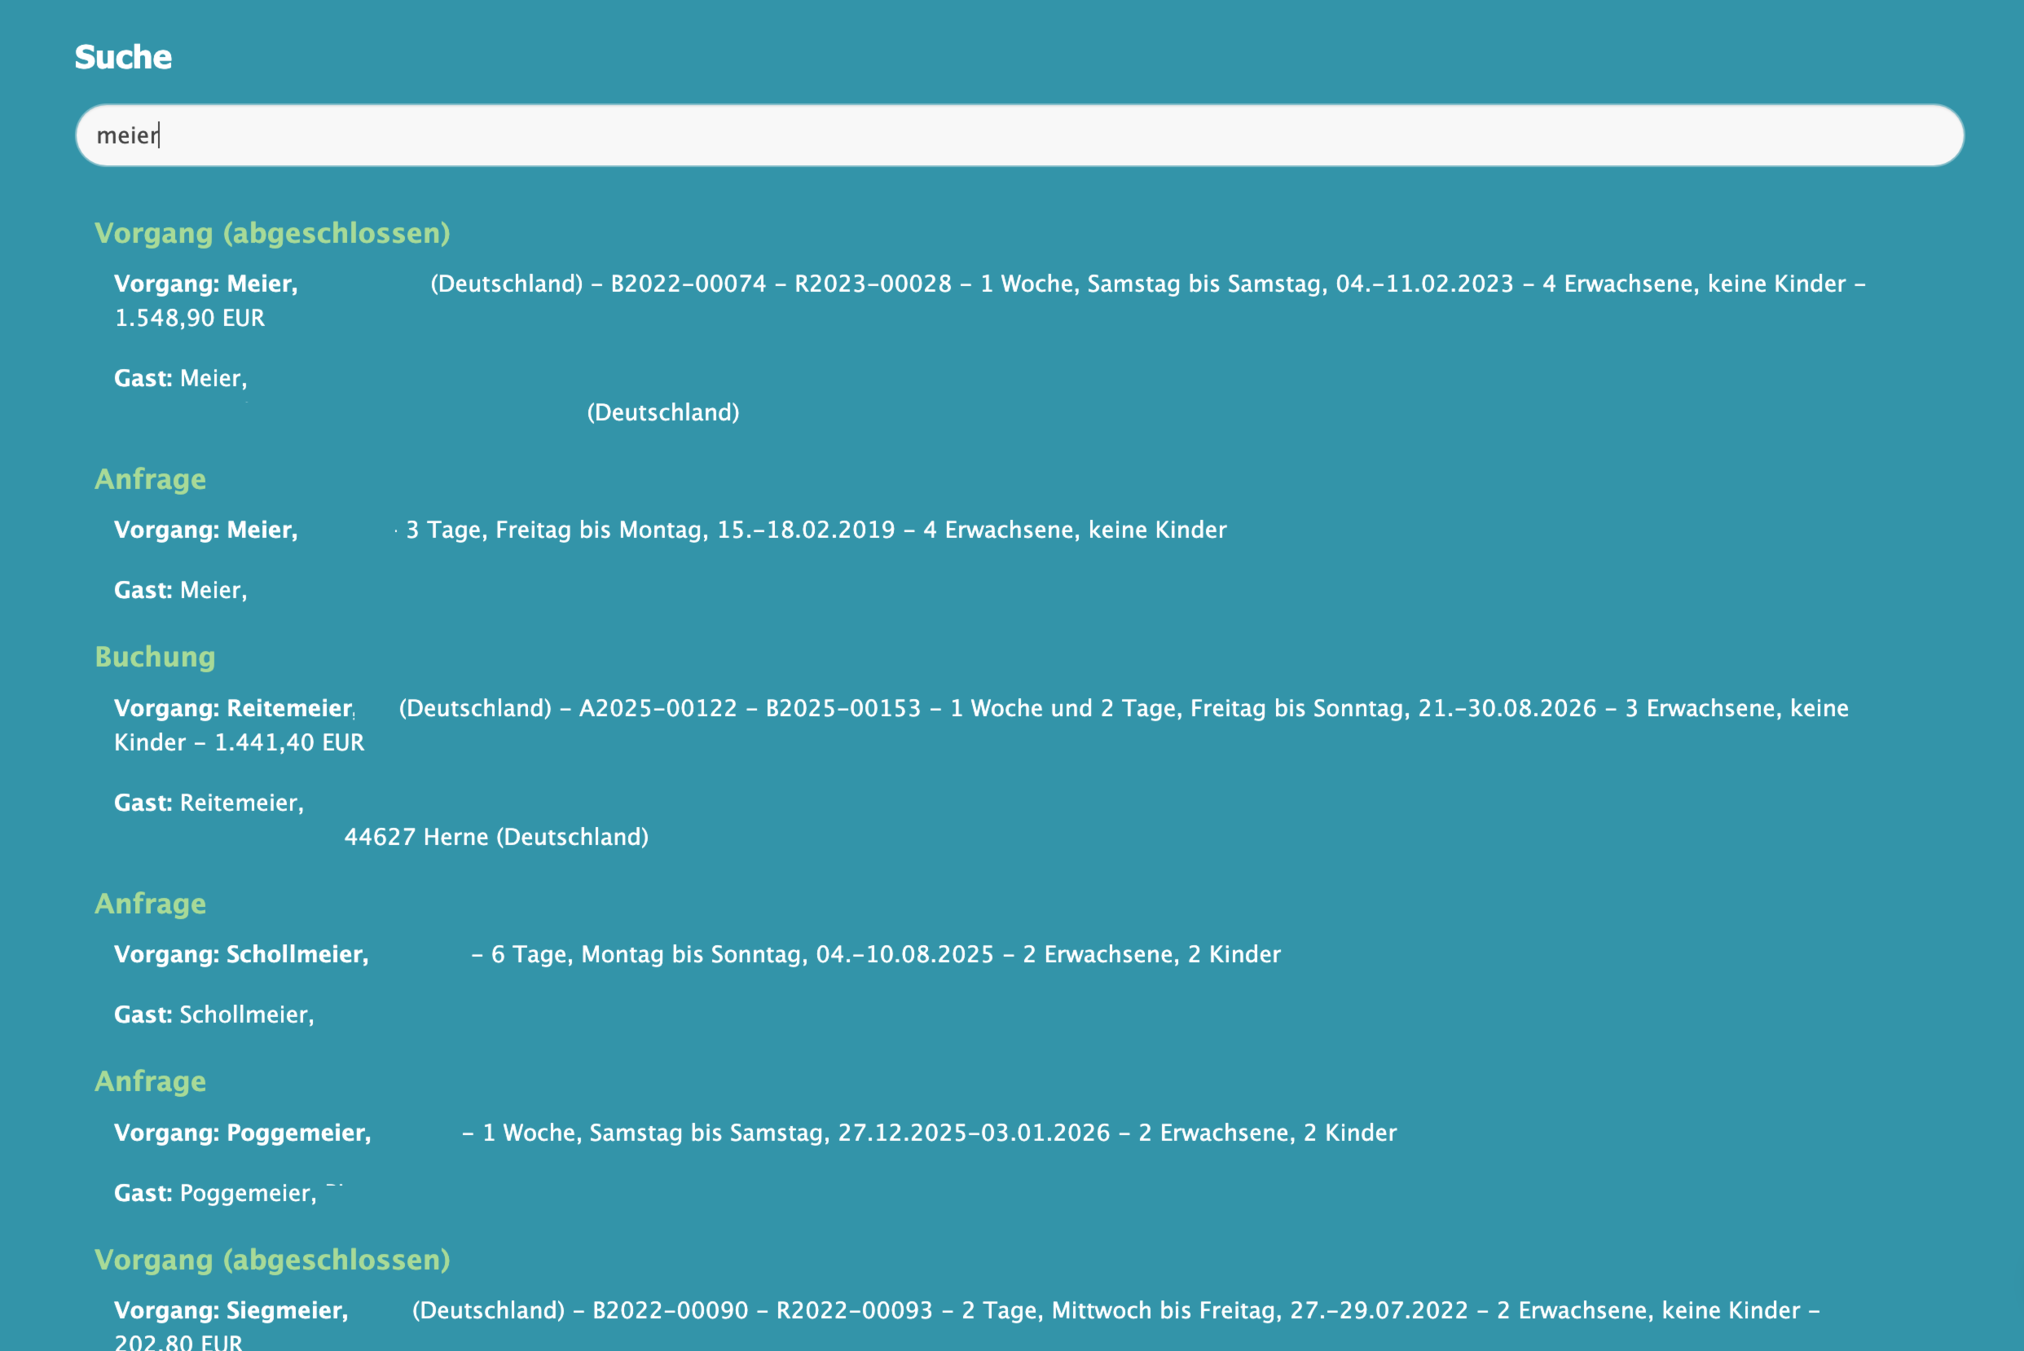Open the Buchung heading
2024x1351 pixels.
click(x=155, y=657)
